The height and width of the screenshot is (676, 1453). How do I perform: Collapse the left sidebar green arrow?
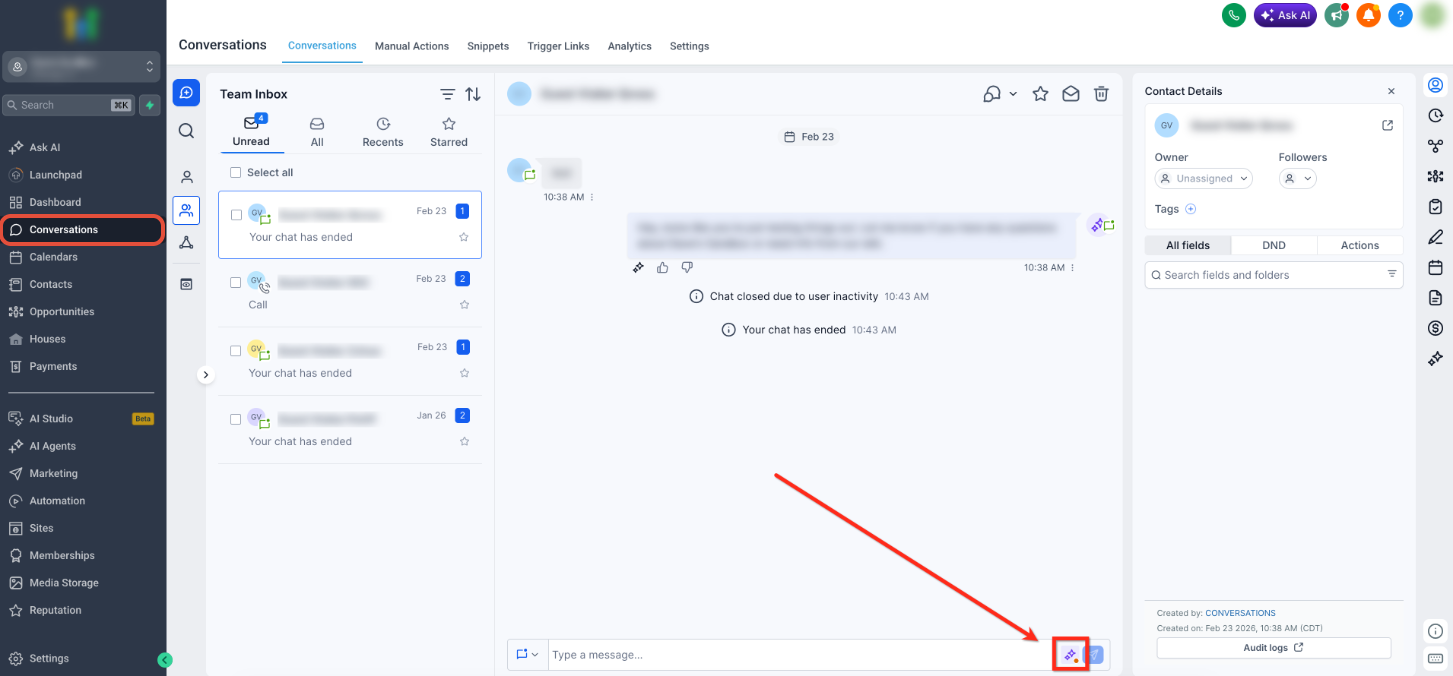pos(165,660)
